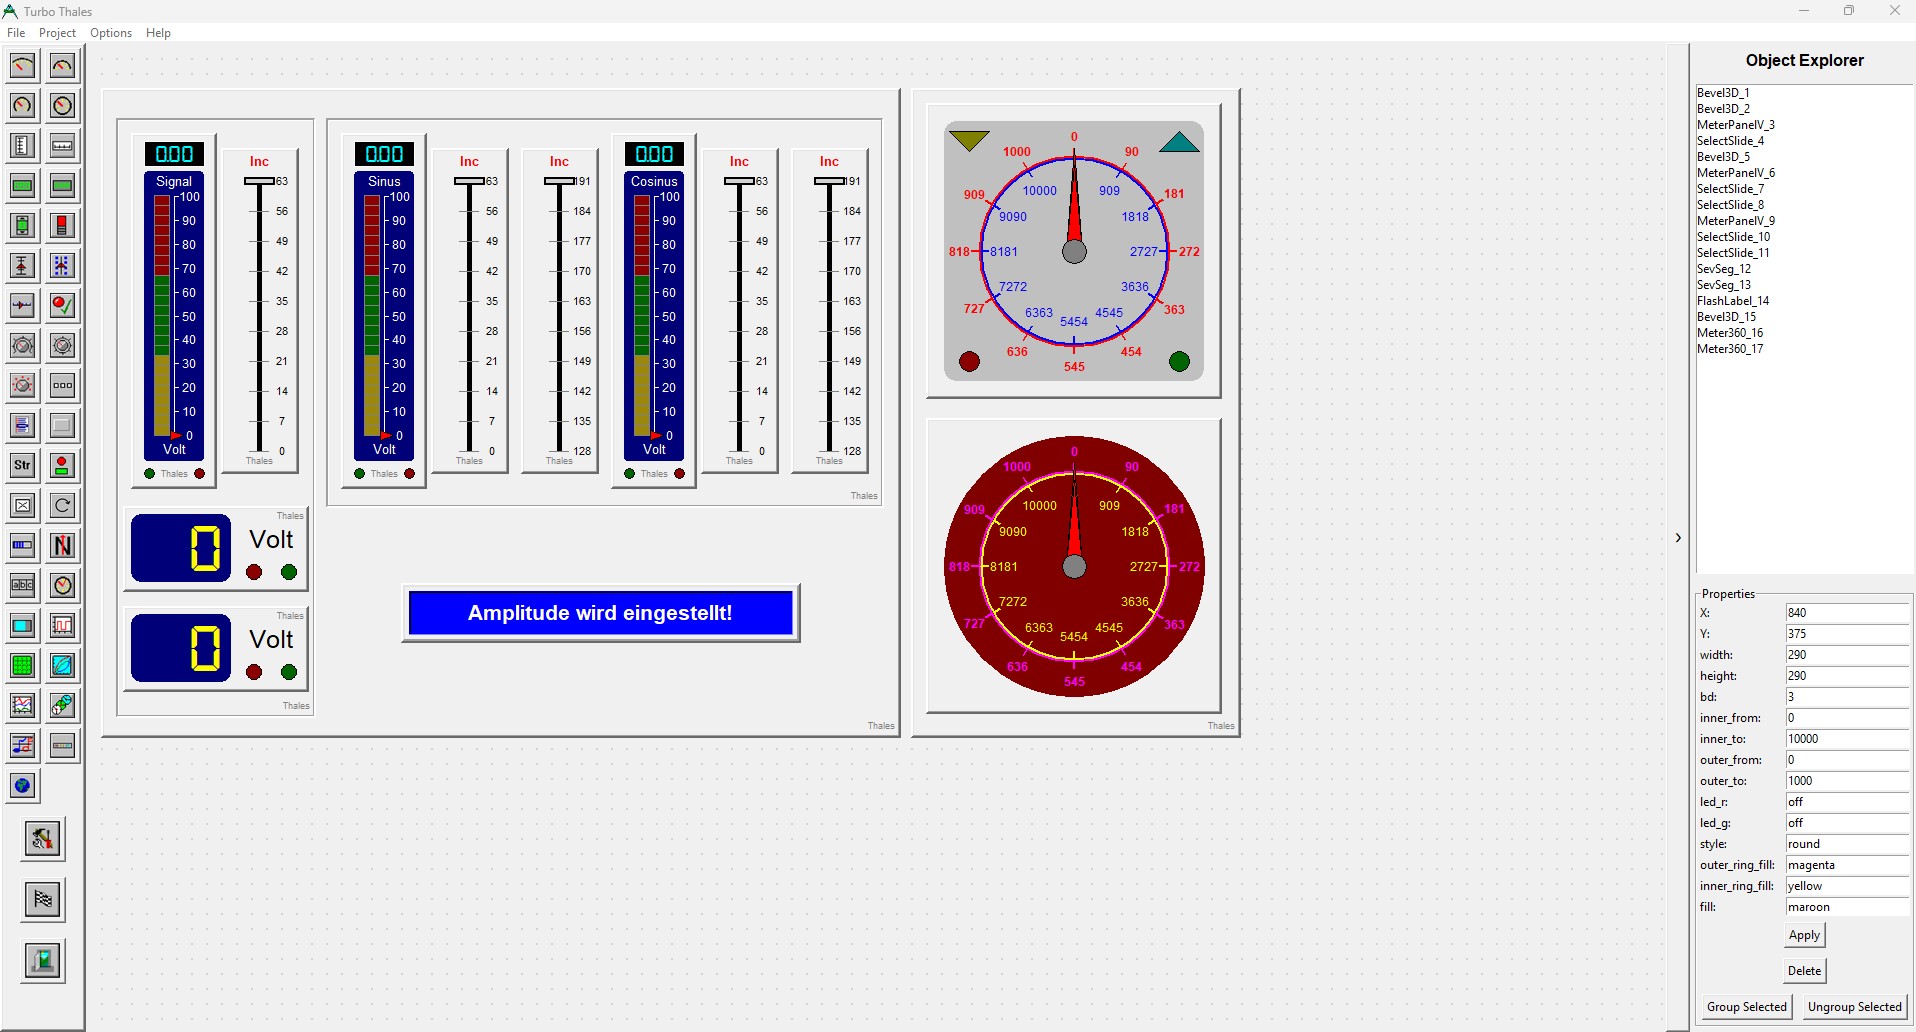Toggle the green LED below the Volt display

(x=288, y=572)
